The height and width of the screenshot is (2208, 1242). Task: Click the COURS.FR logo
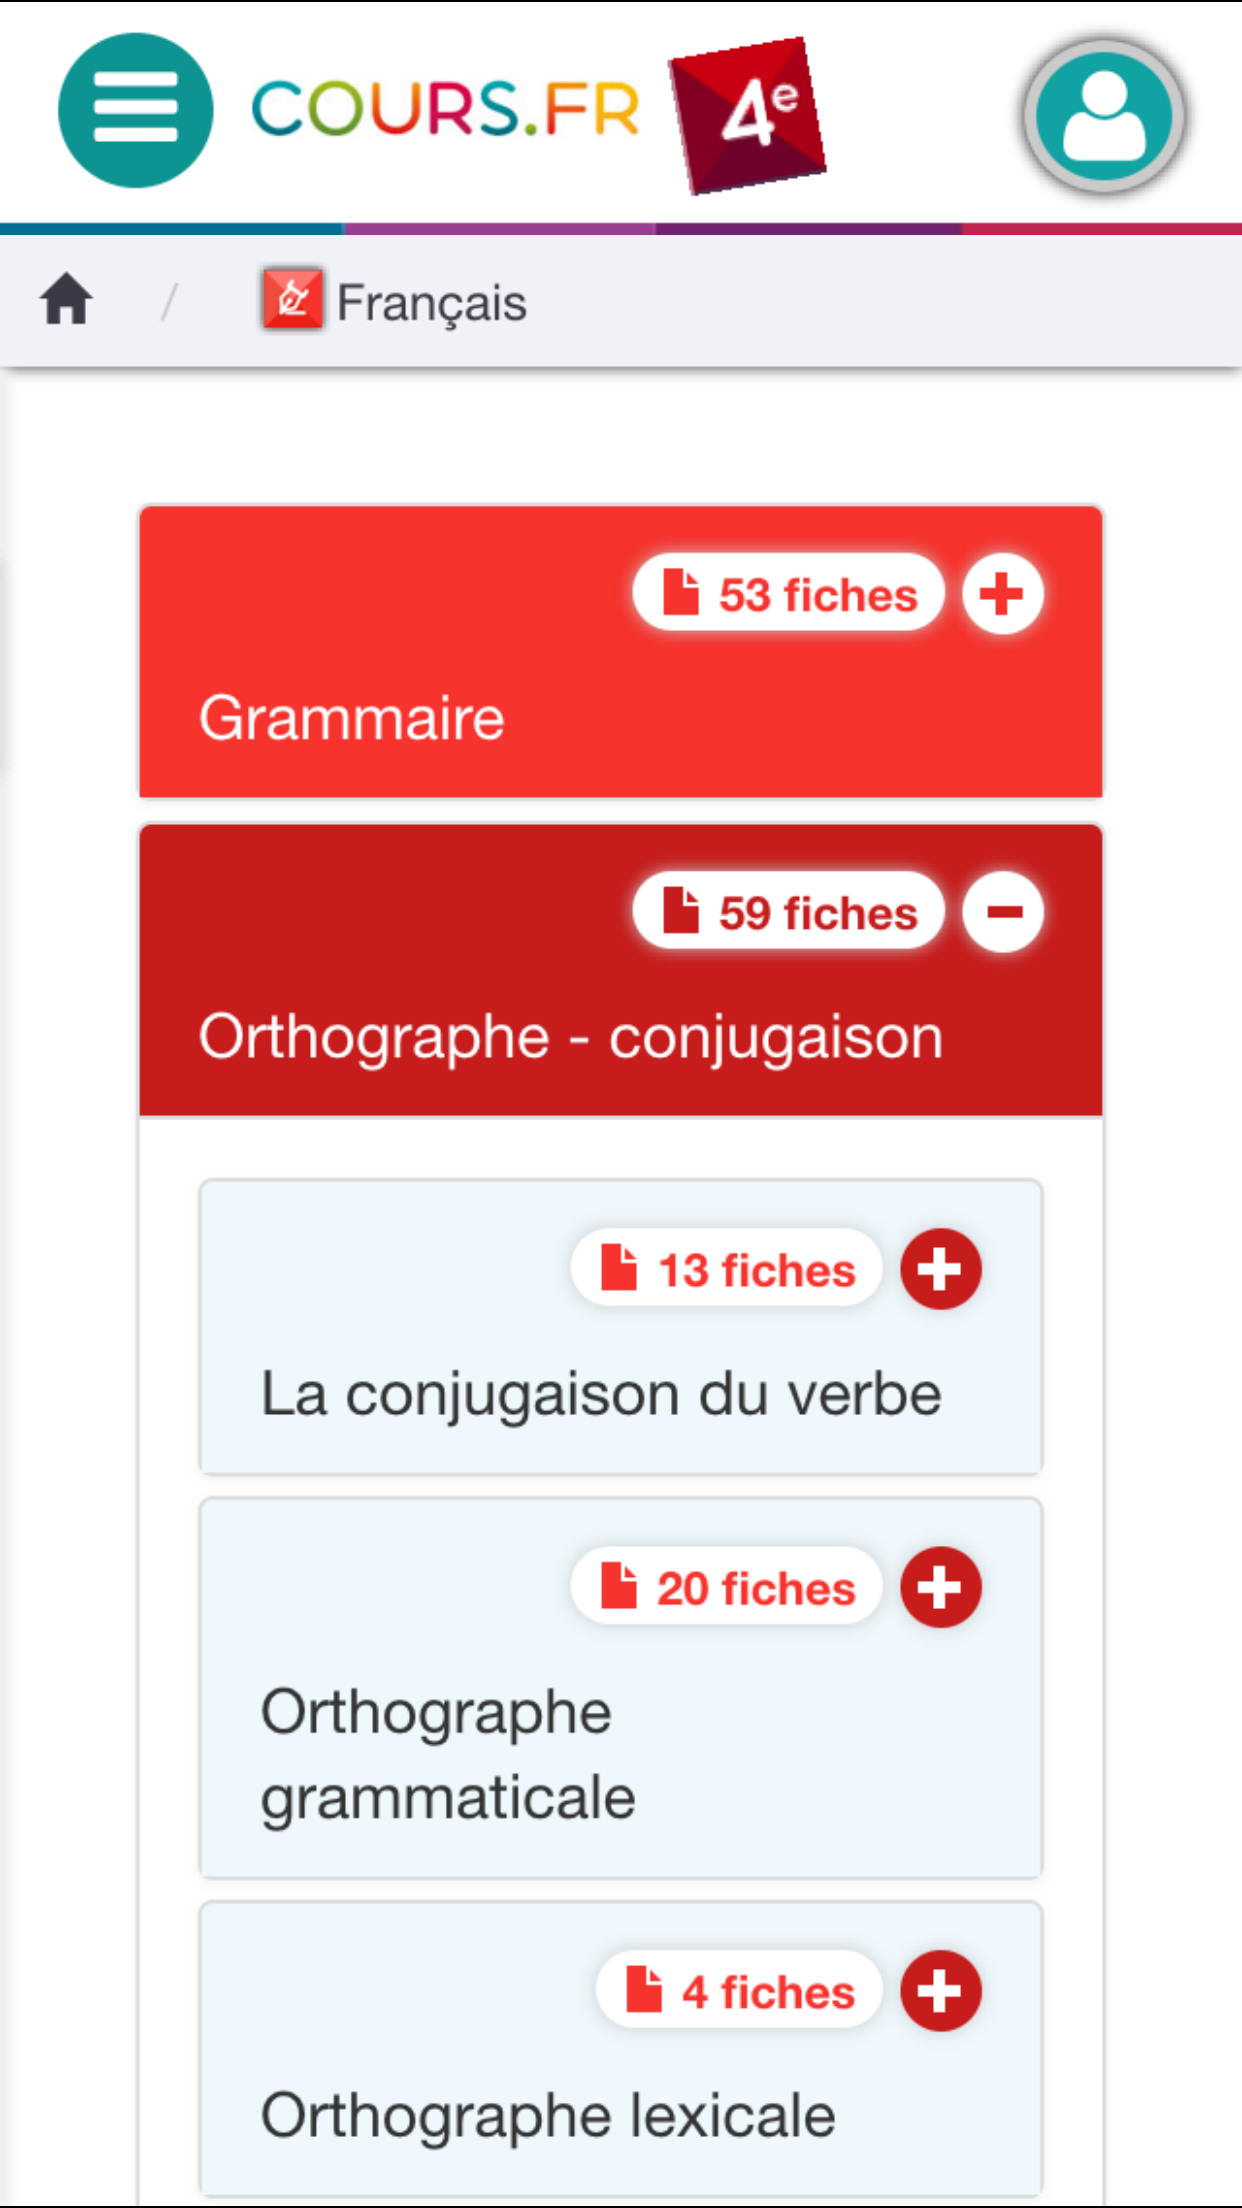[445, 109]
